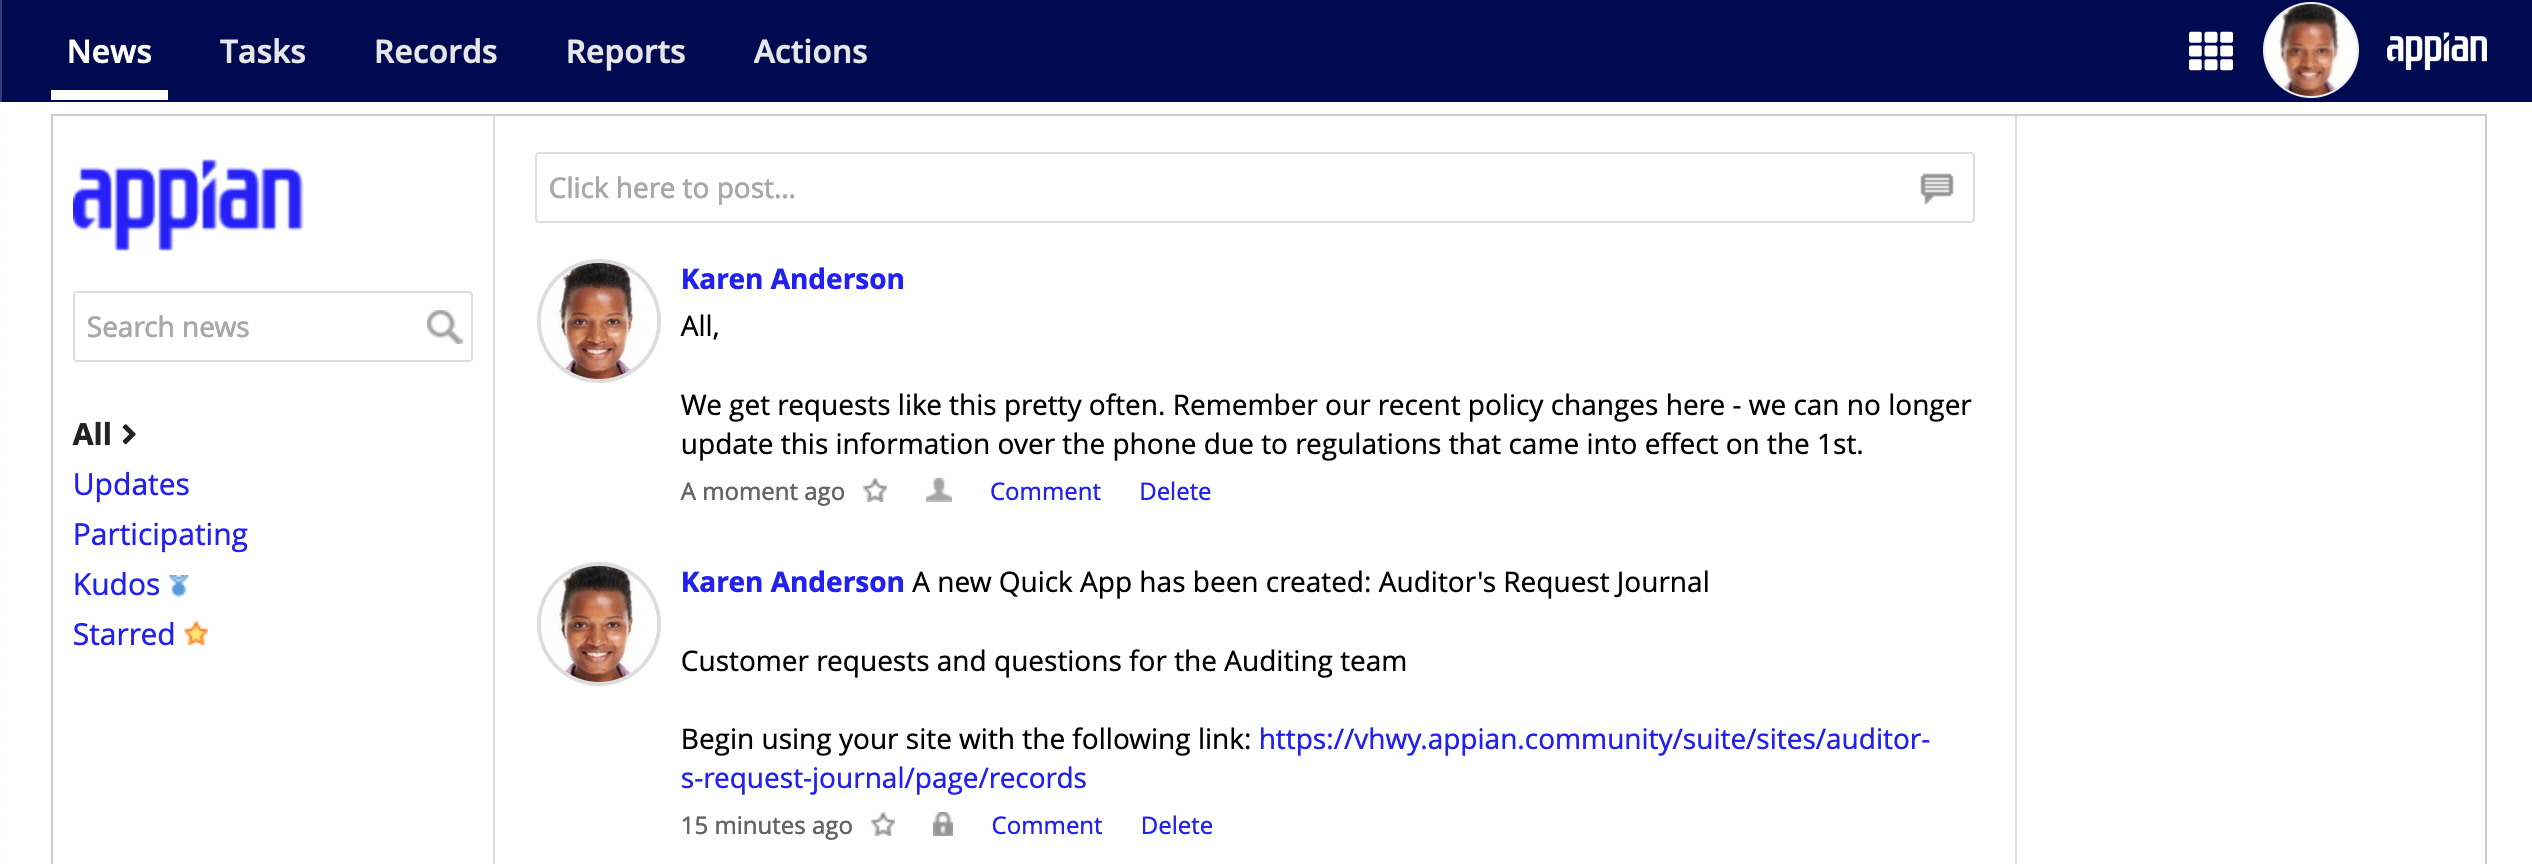Switch to the Tasks tab
Image resolution: width=2532 pixels, height=864 pixels.
point(262,51)
